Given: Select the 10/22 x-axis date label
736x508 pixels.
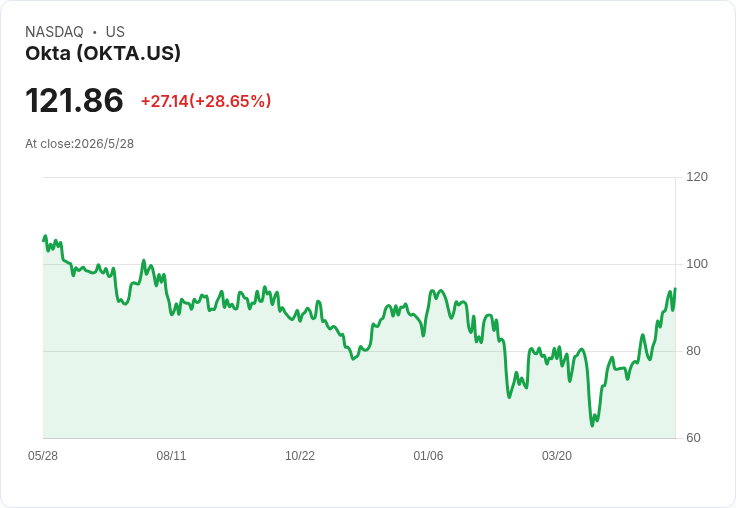Looking at the screenshot, I should pyautogui.click(x=300, y=456).
